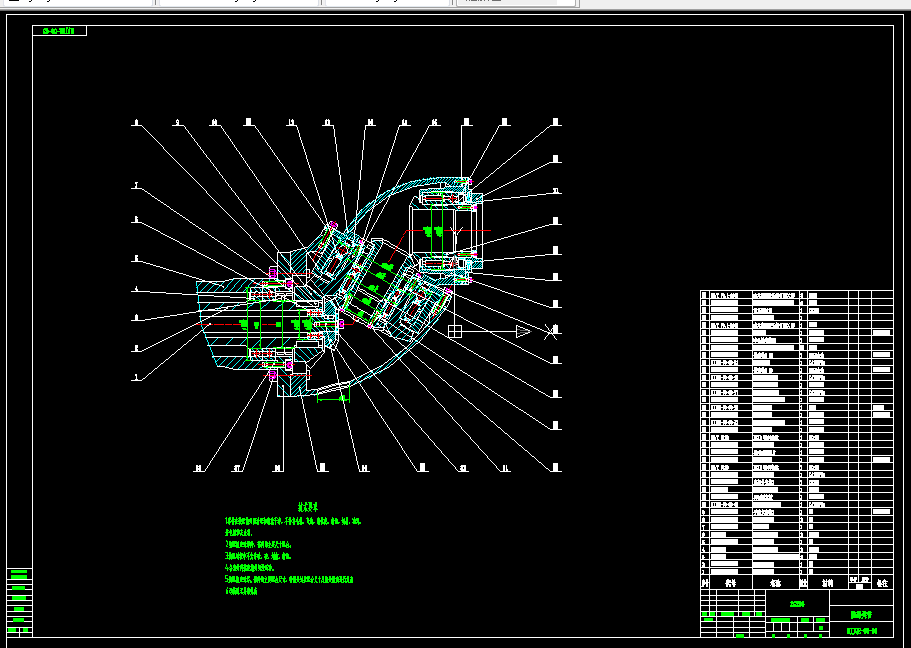
Task: Select the green drawing code at title block bottom
Action: click(x=862, y=631)
